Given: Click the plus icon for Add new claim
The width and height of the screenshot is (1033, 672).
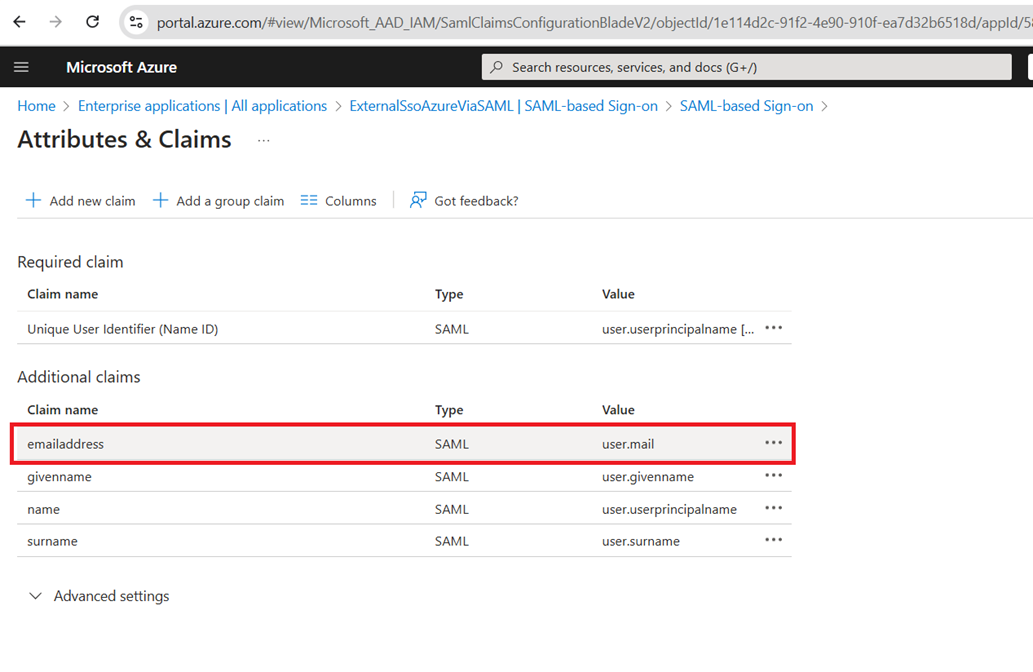Looking at the screenshot, I should tap(33, 200).
